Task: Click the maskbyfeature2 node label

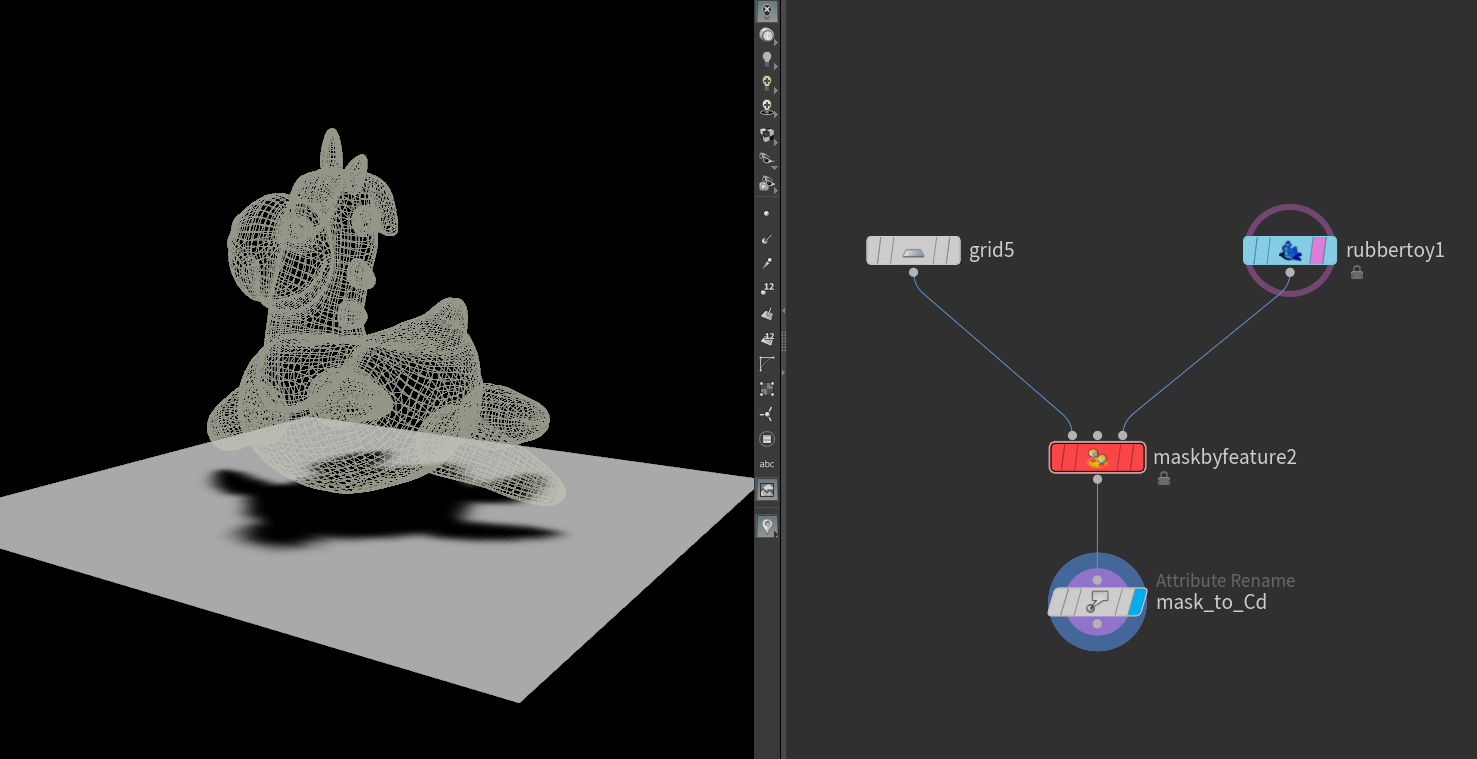Action: click(x=1225, y=457)
